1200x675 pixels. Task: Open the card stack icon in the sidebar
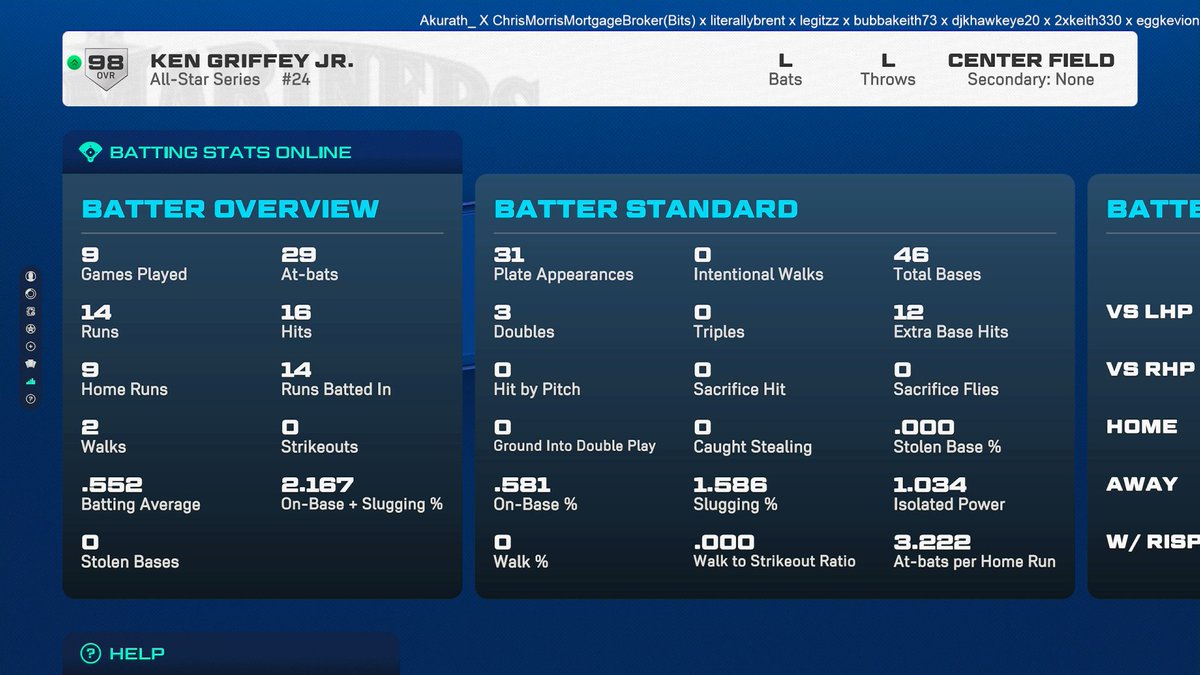[x=31, y=363]
